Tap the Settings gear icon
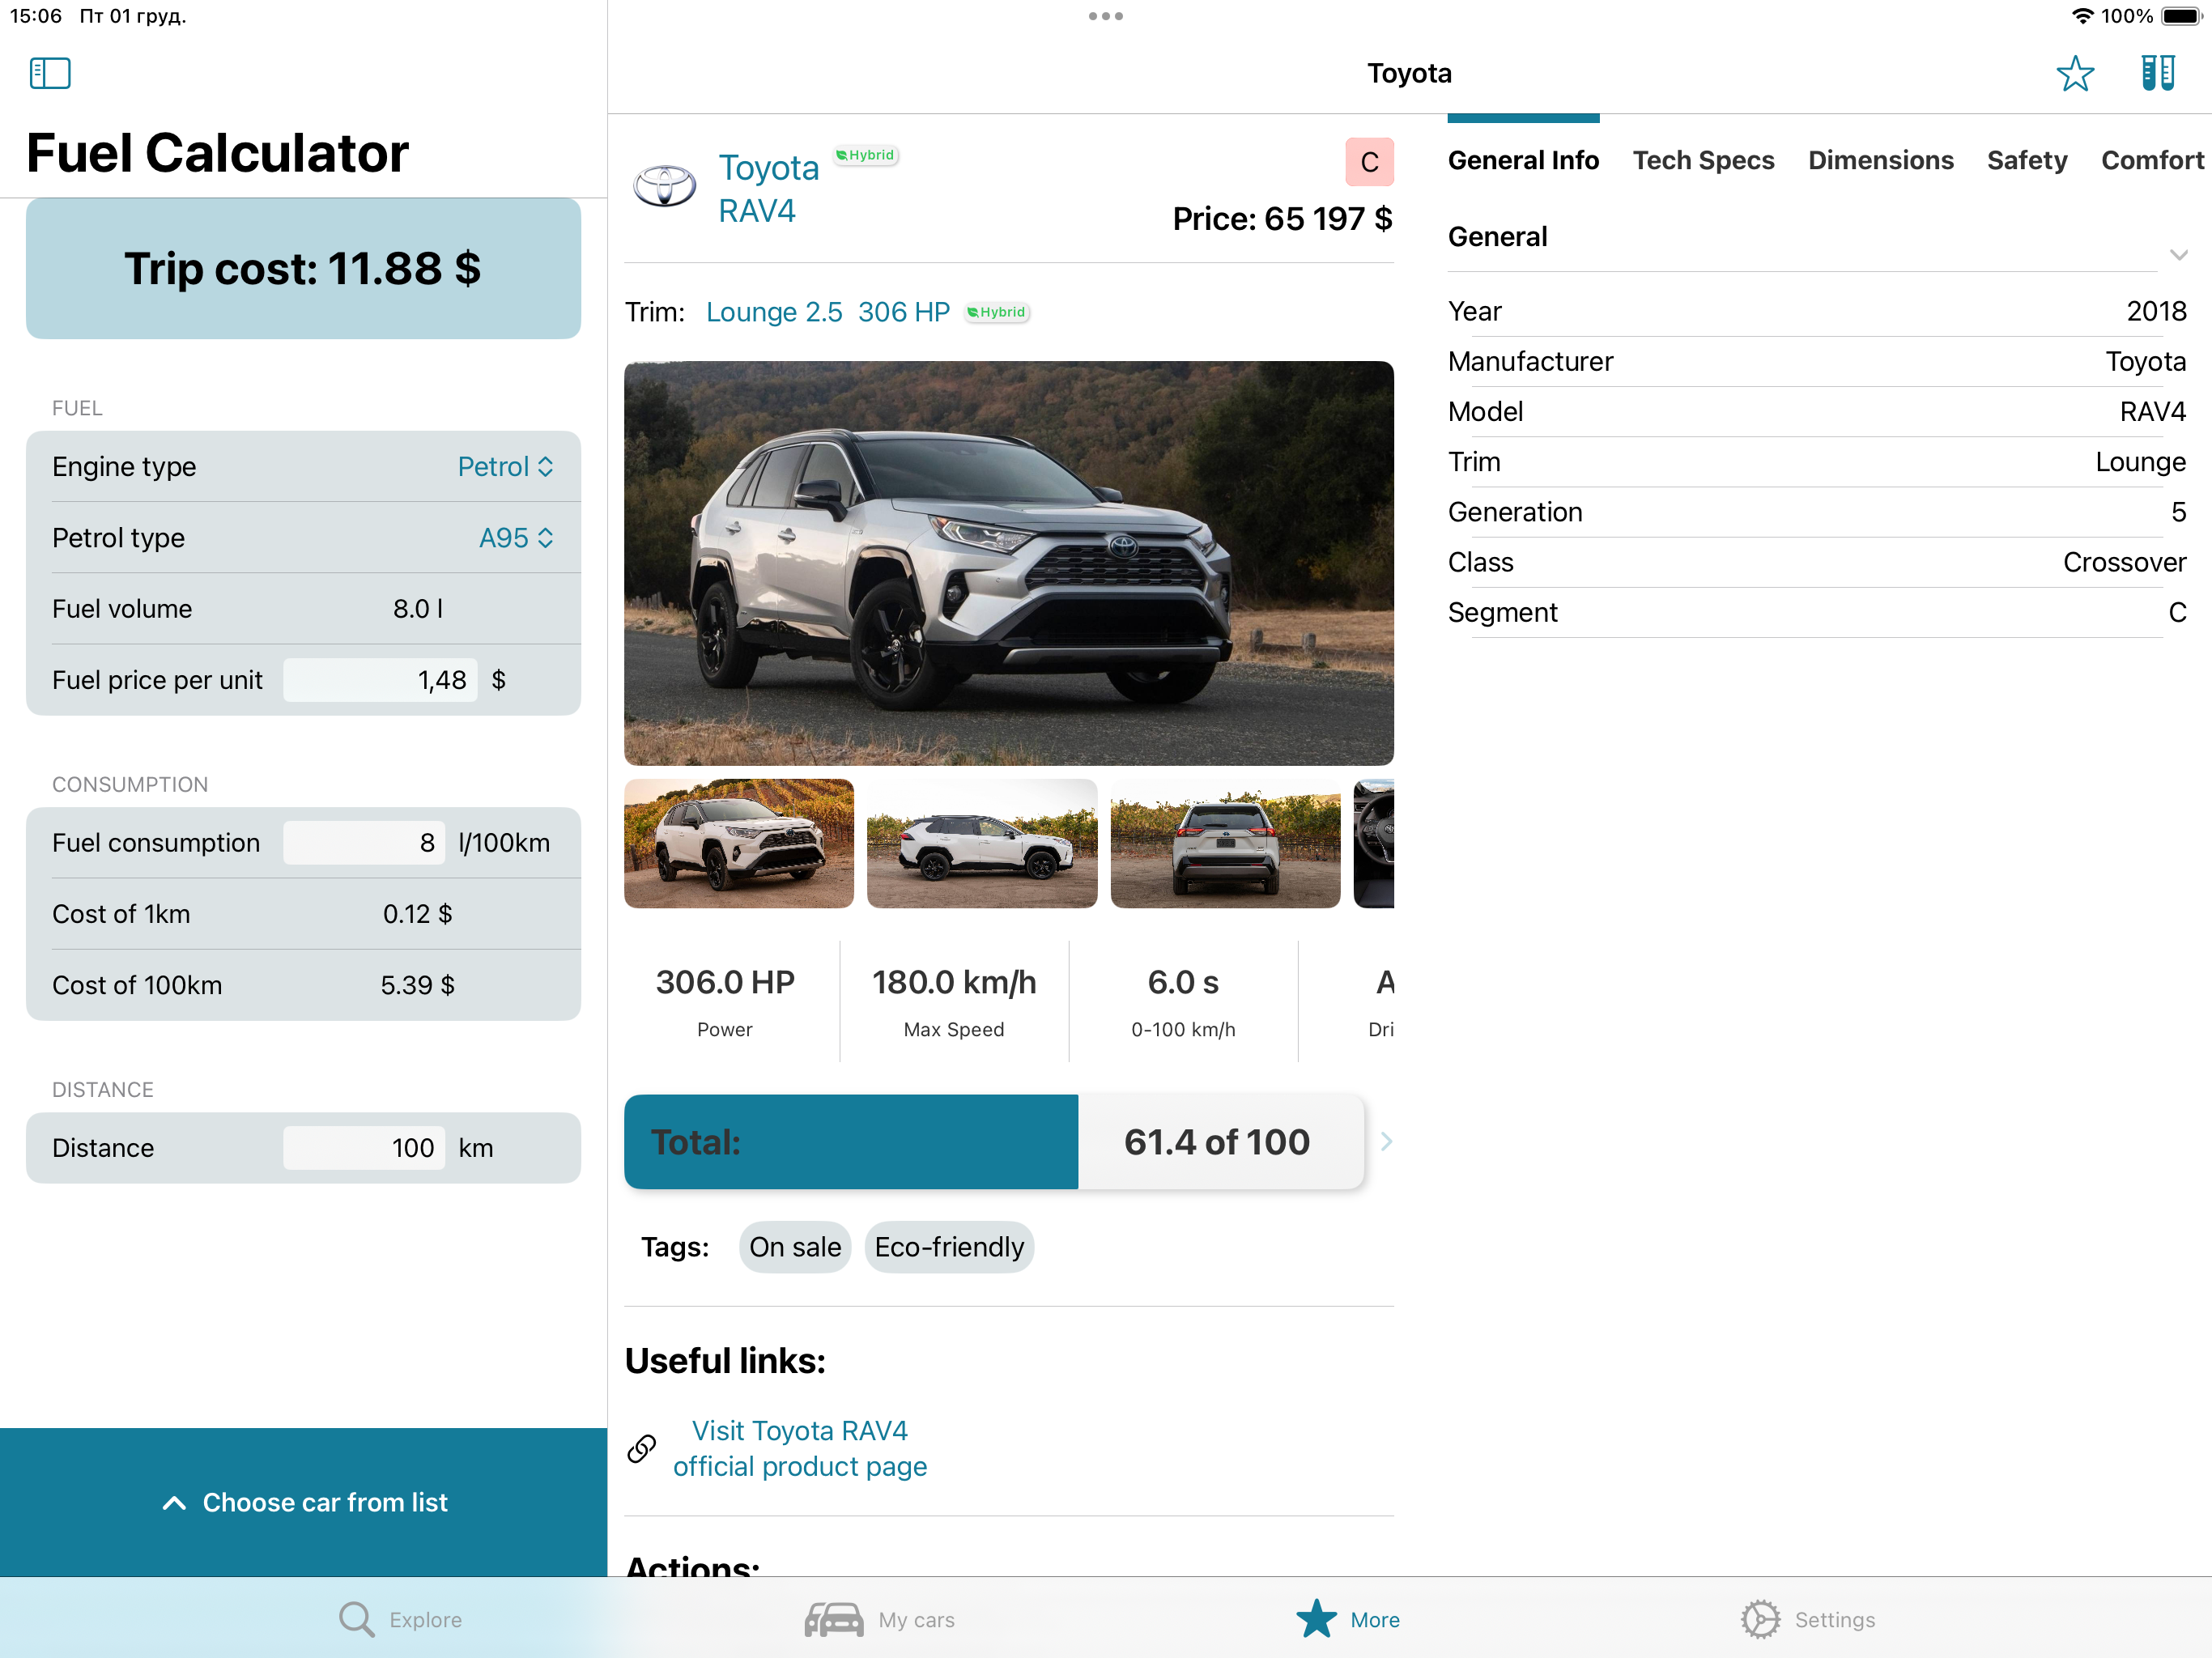 tap(1760, 1619)
